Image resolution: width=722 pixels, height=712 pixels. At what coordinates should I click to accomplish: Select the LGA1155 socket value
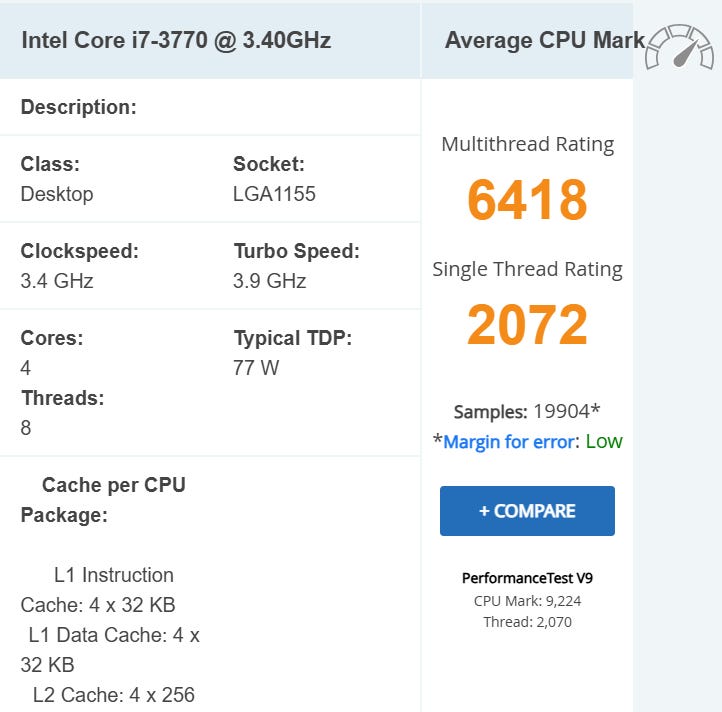point(274,194)
